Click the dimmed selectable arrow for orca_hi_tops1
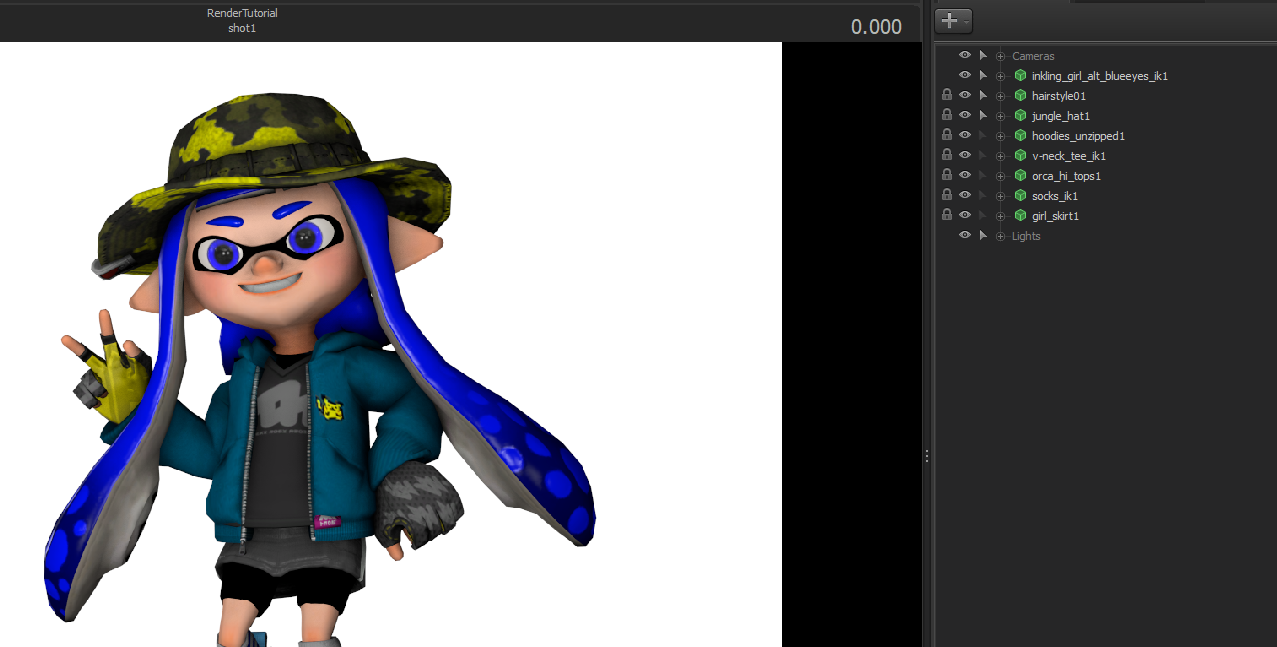This screenshot has width=1277, height=647. 983,175
